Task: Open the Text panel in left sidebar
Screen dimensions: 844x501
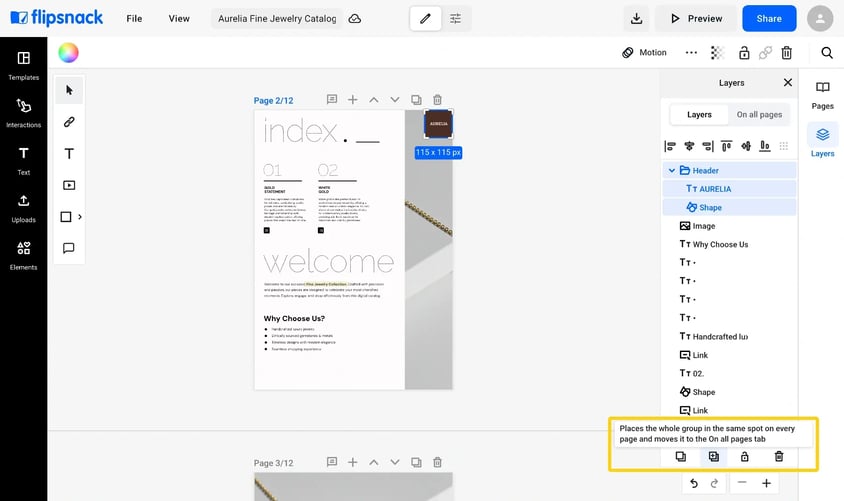Action: (23, 160)
